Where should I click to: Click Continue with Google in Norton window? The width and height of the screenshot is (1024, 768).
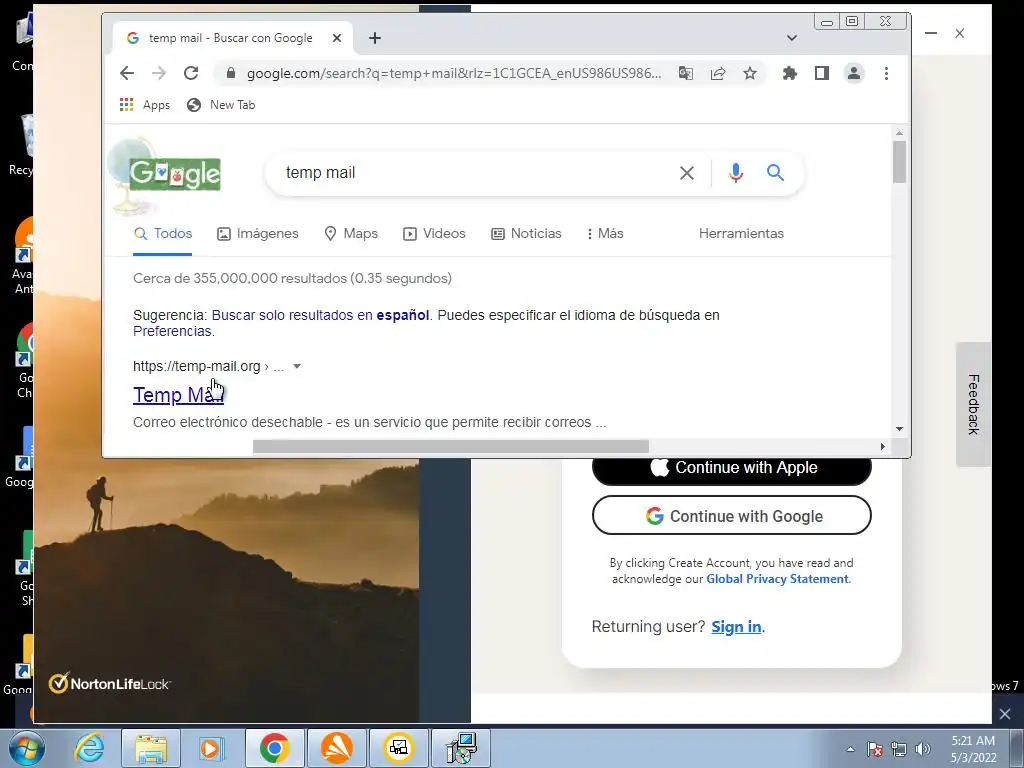tap(731, 516)
